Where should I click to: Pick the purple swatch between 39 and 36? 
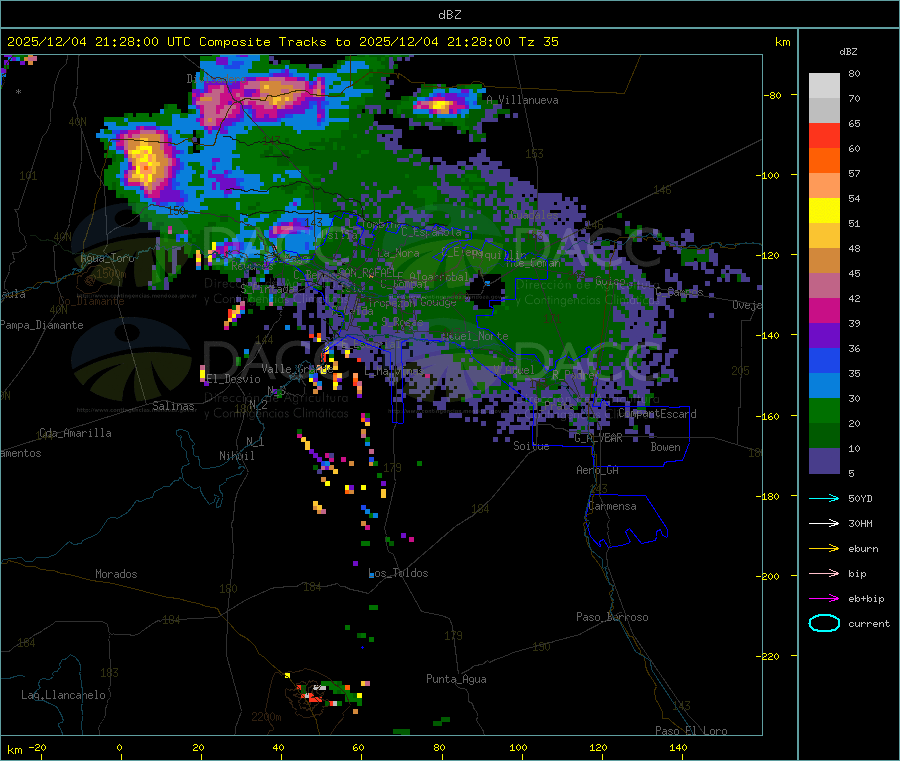click(x=824, y=336)
